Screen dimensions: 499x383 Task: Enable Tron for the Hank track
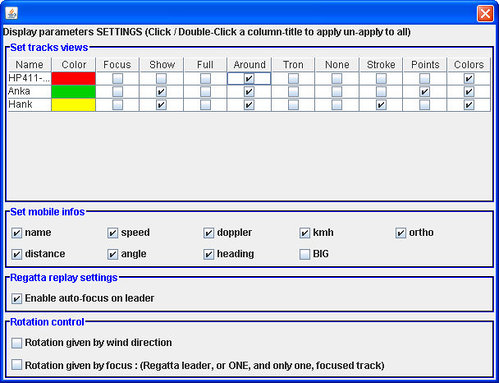(293, 105)
